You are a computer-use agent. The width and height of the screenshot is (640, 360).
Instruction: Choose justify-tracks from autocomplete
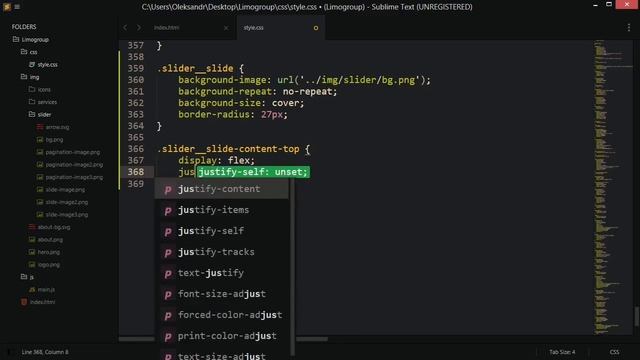(221, 252)
